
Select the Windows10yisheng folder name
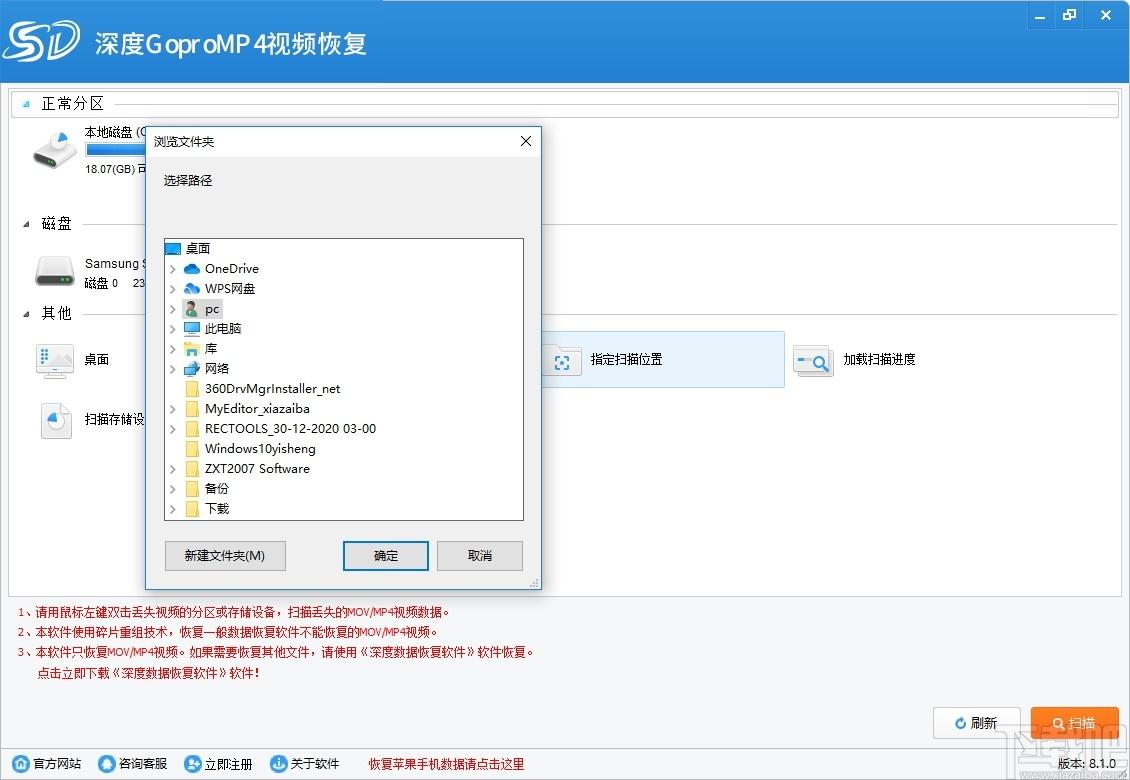(x=260, y=449)
